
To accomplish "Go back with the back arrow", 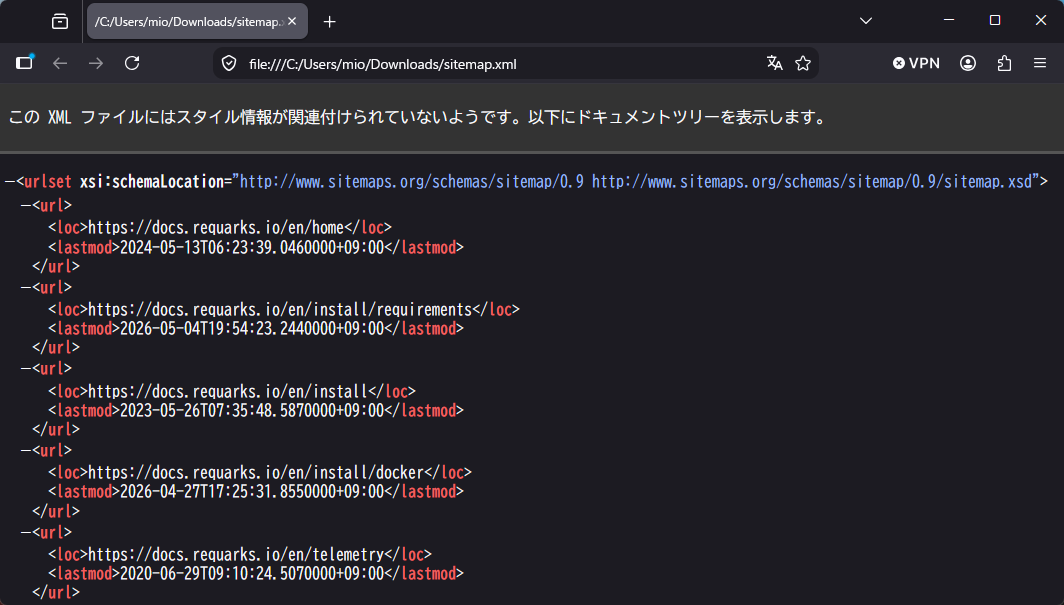I will 60,63.
